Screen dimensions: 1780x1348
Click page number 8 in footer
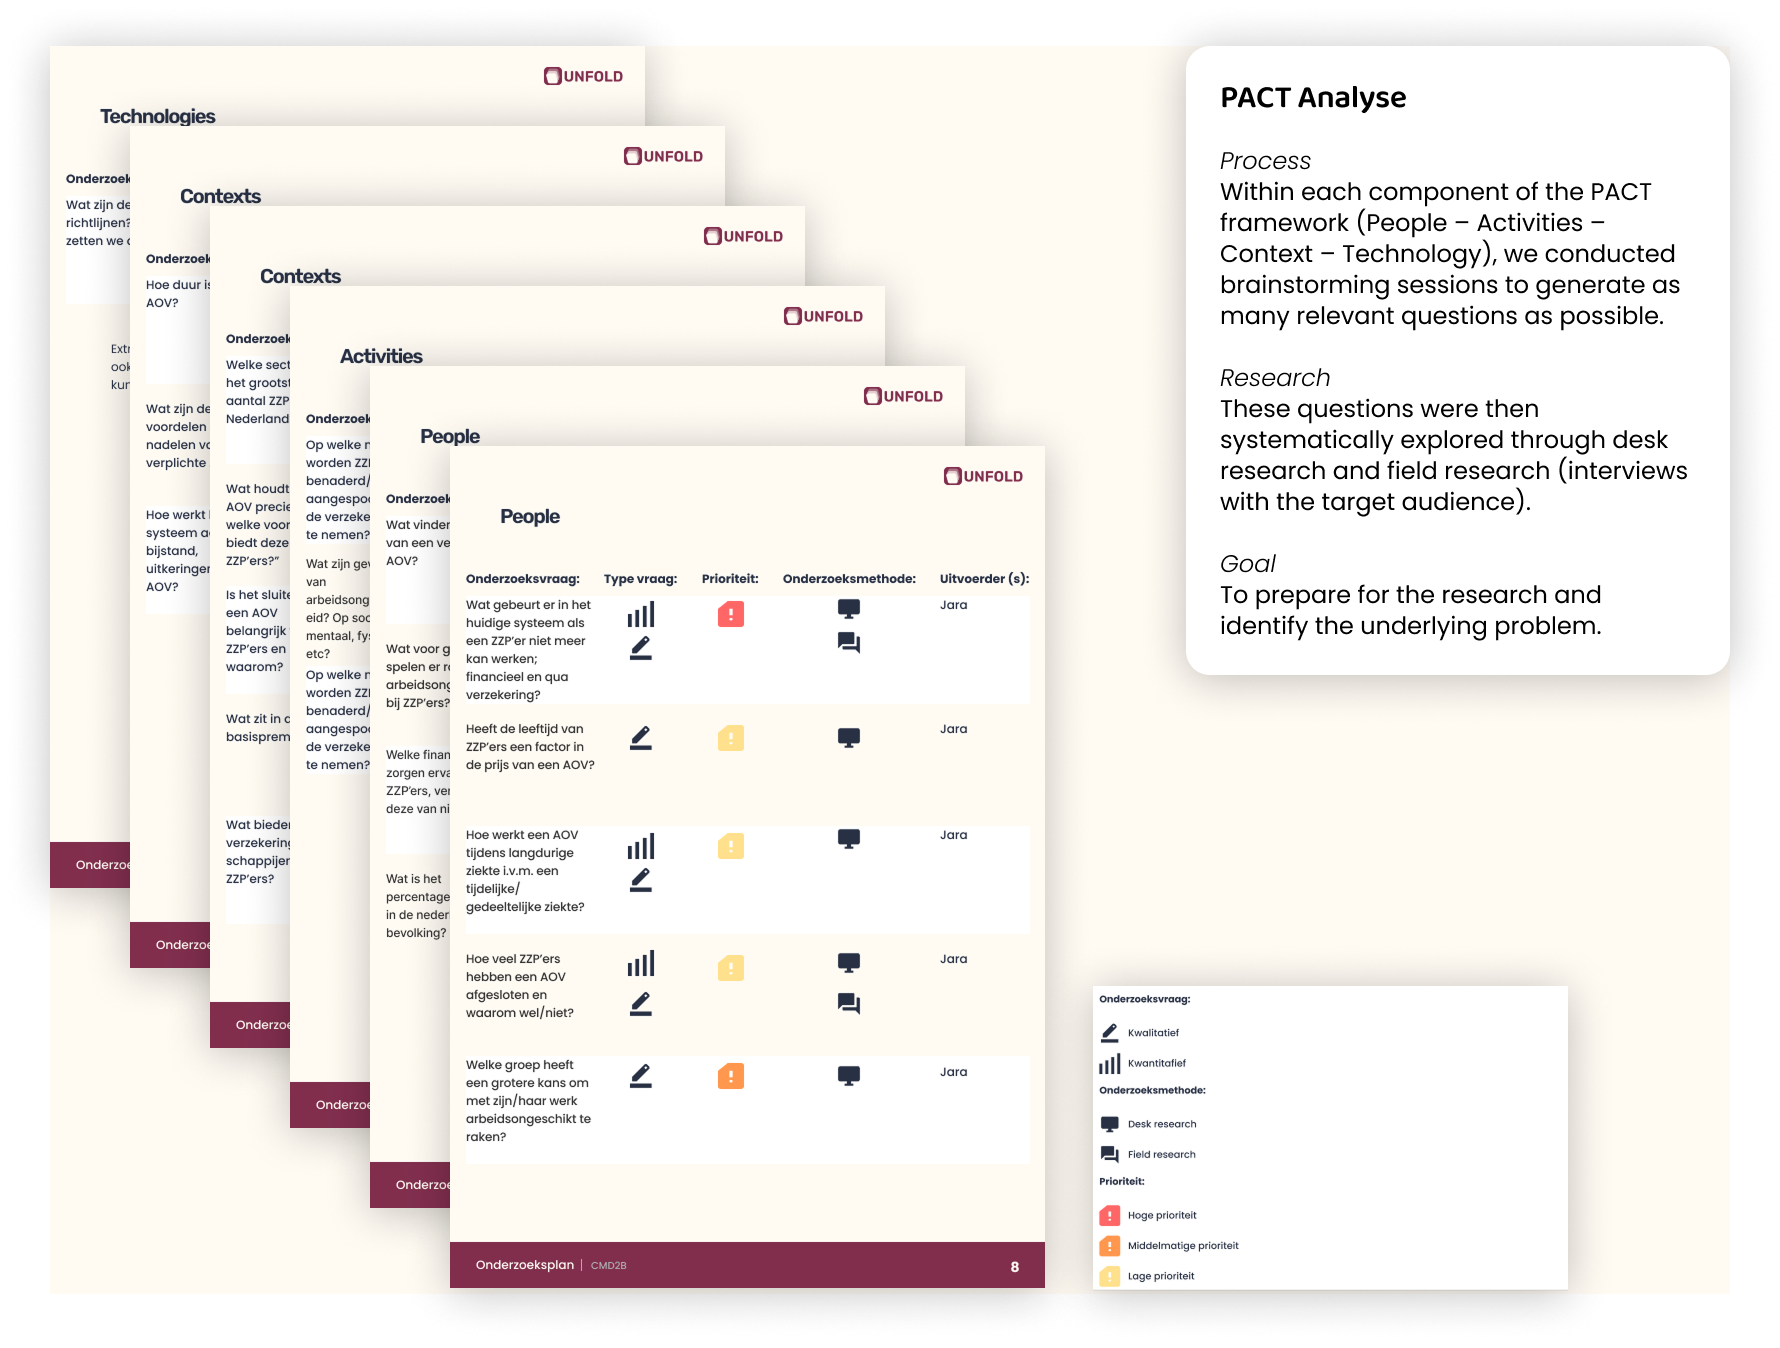[1015, 1267]
